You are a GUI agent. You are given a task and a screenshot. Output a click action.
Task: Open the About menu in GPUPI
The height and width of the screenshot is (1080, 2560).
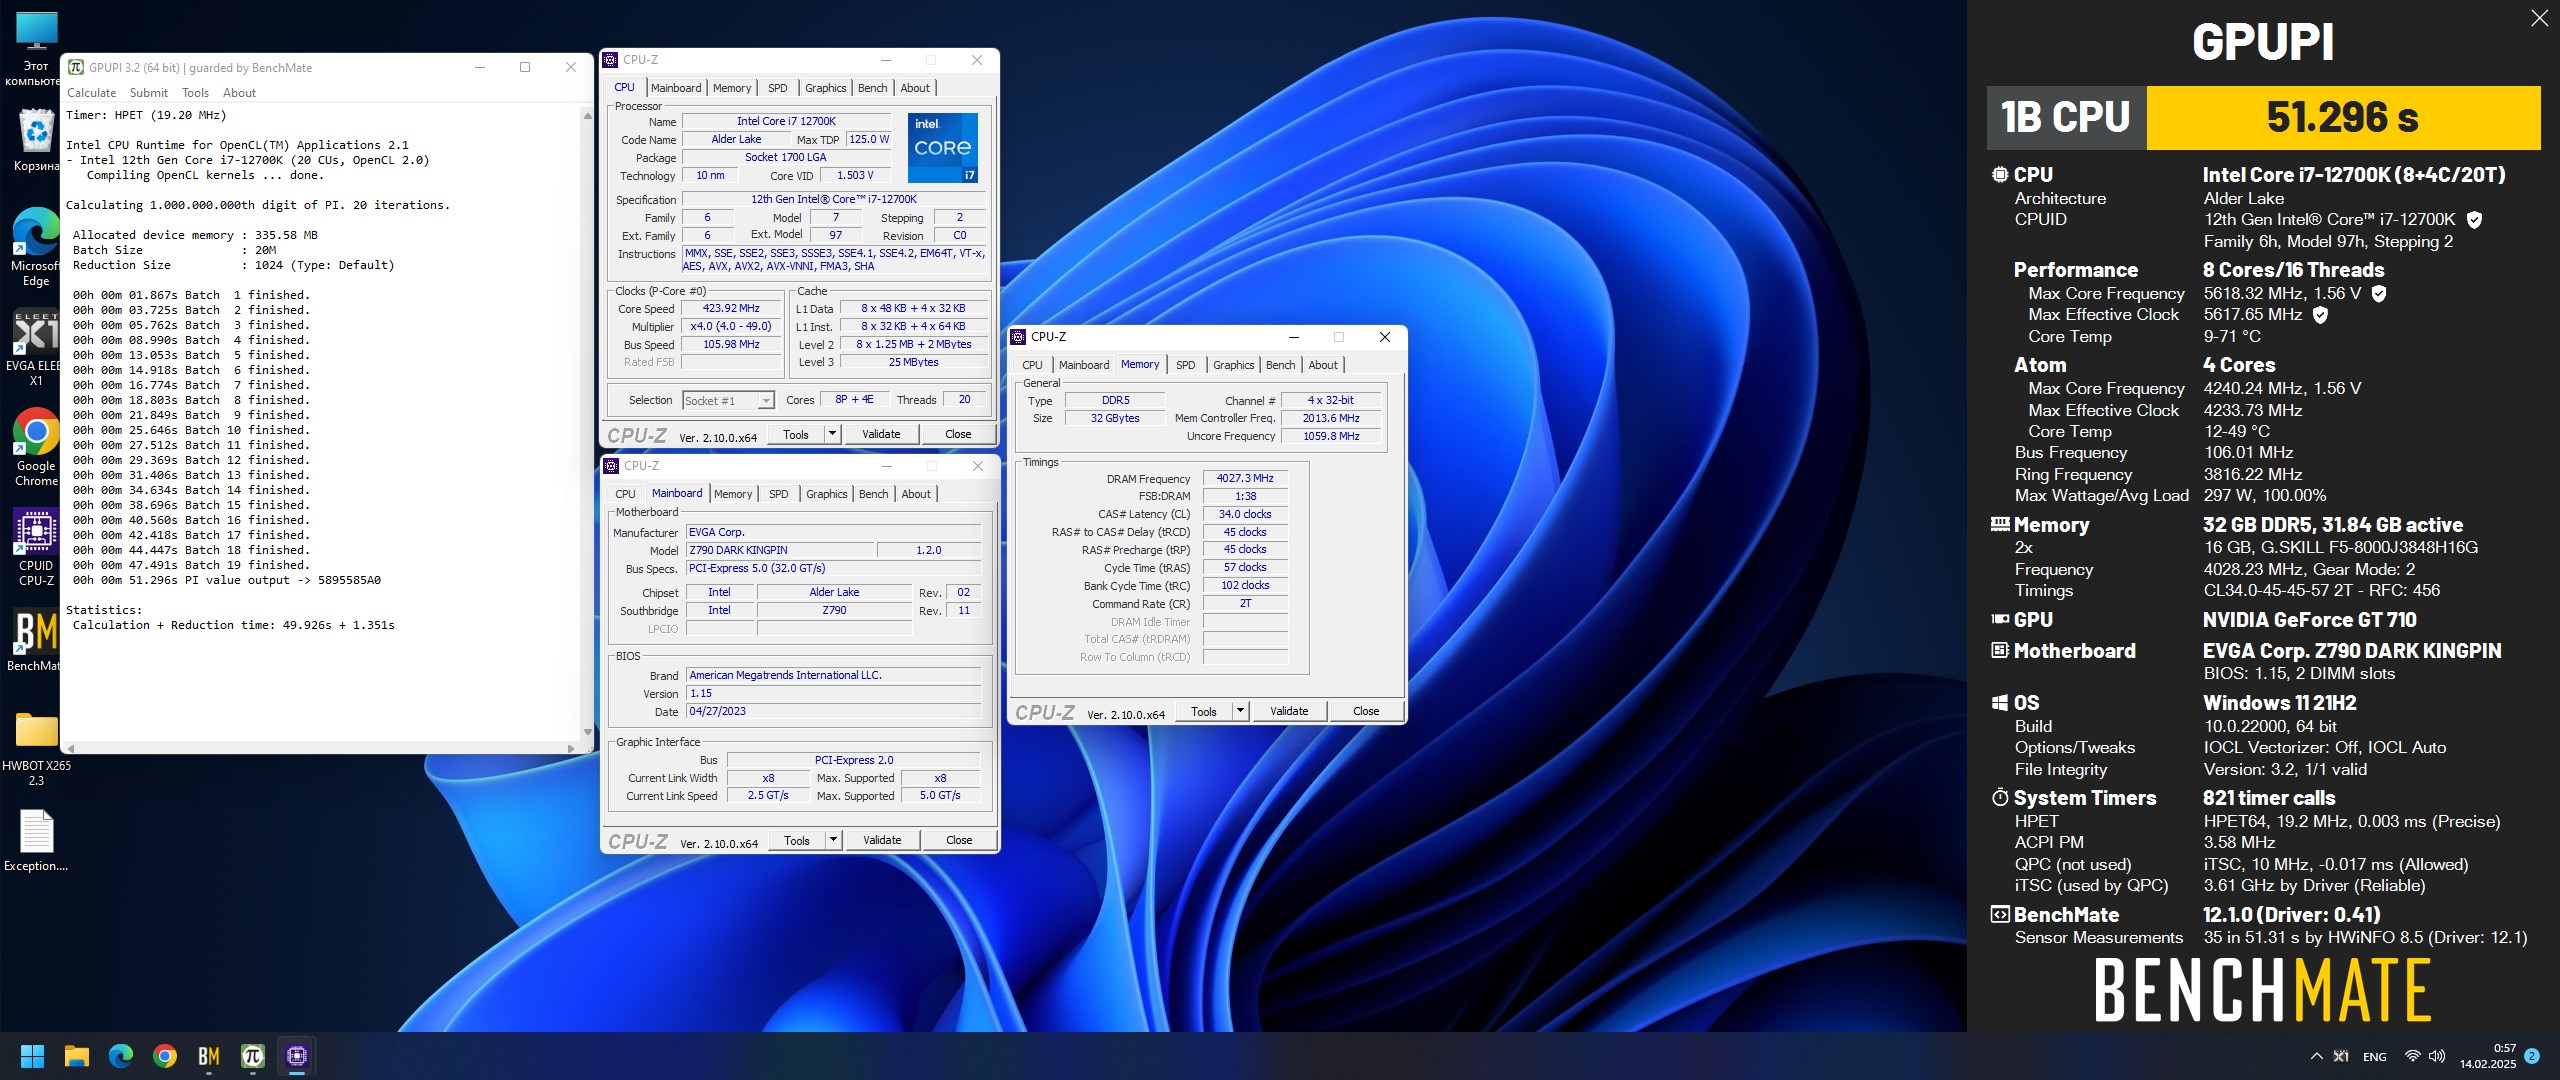[x=239, y=93]
